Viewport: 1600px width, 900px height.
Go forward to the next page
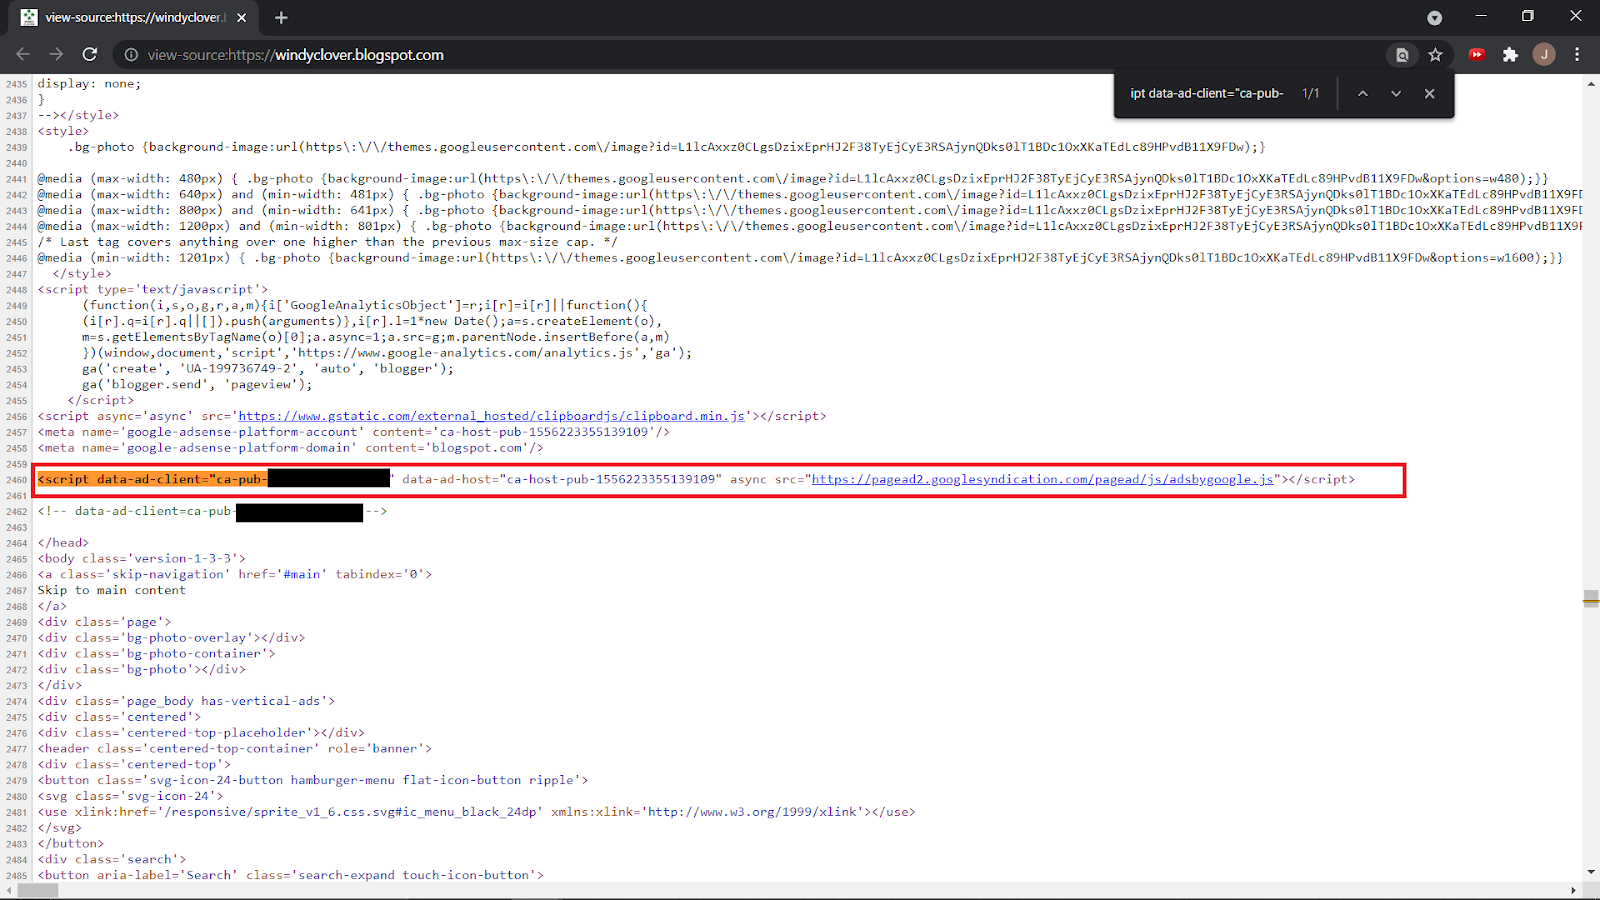pyautogui.click(x=56, y=54)
